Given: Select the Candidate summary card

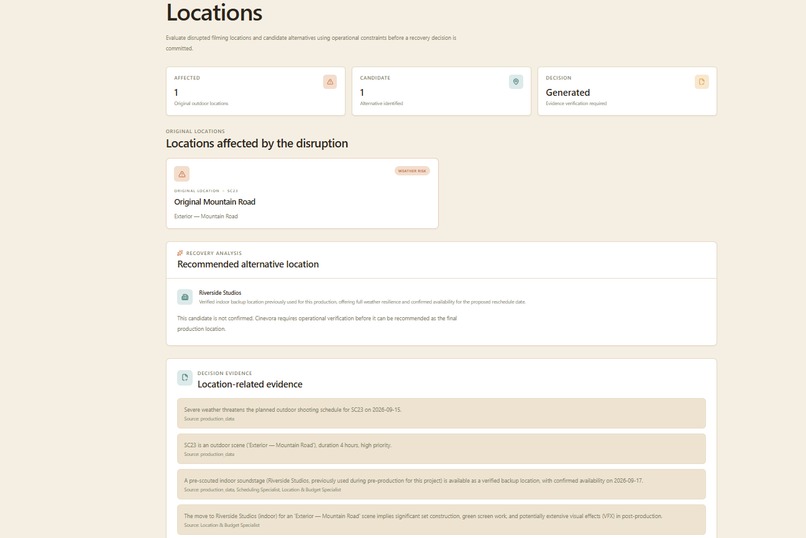Looking at the screenshot, I should coord(442,91).
